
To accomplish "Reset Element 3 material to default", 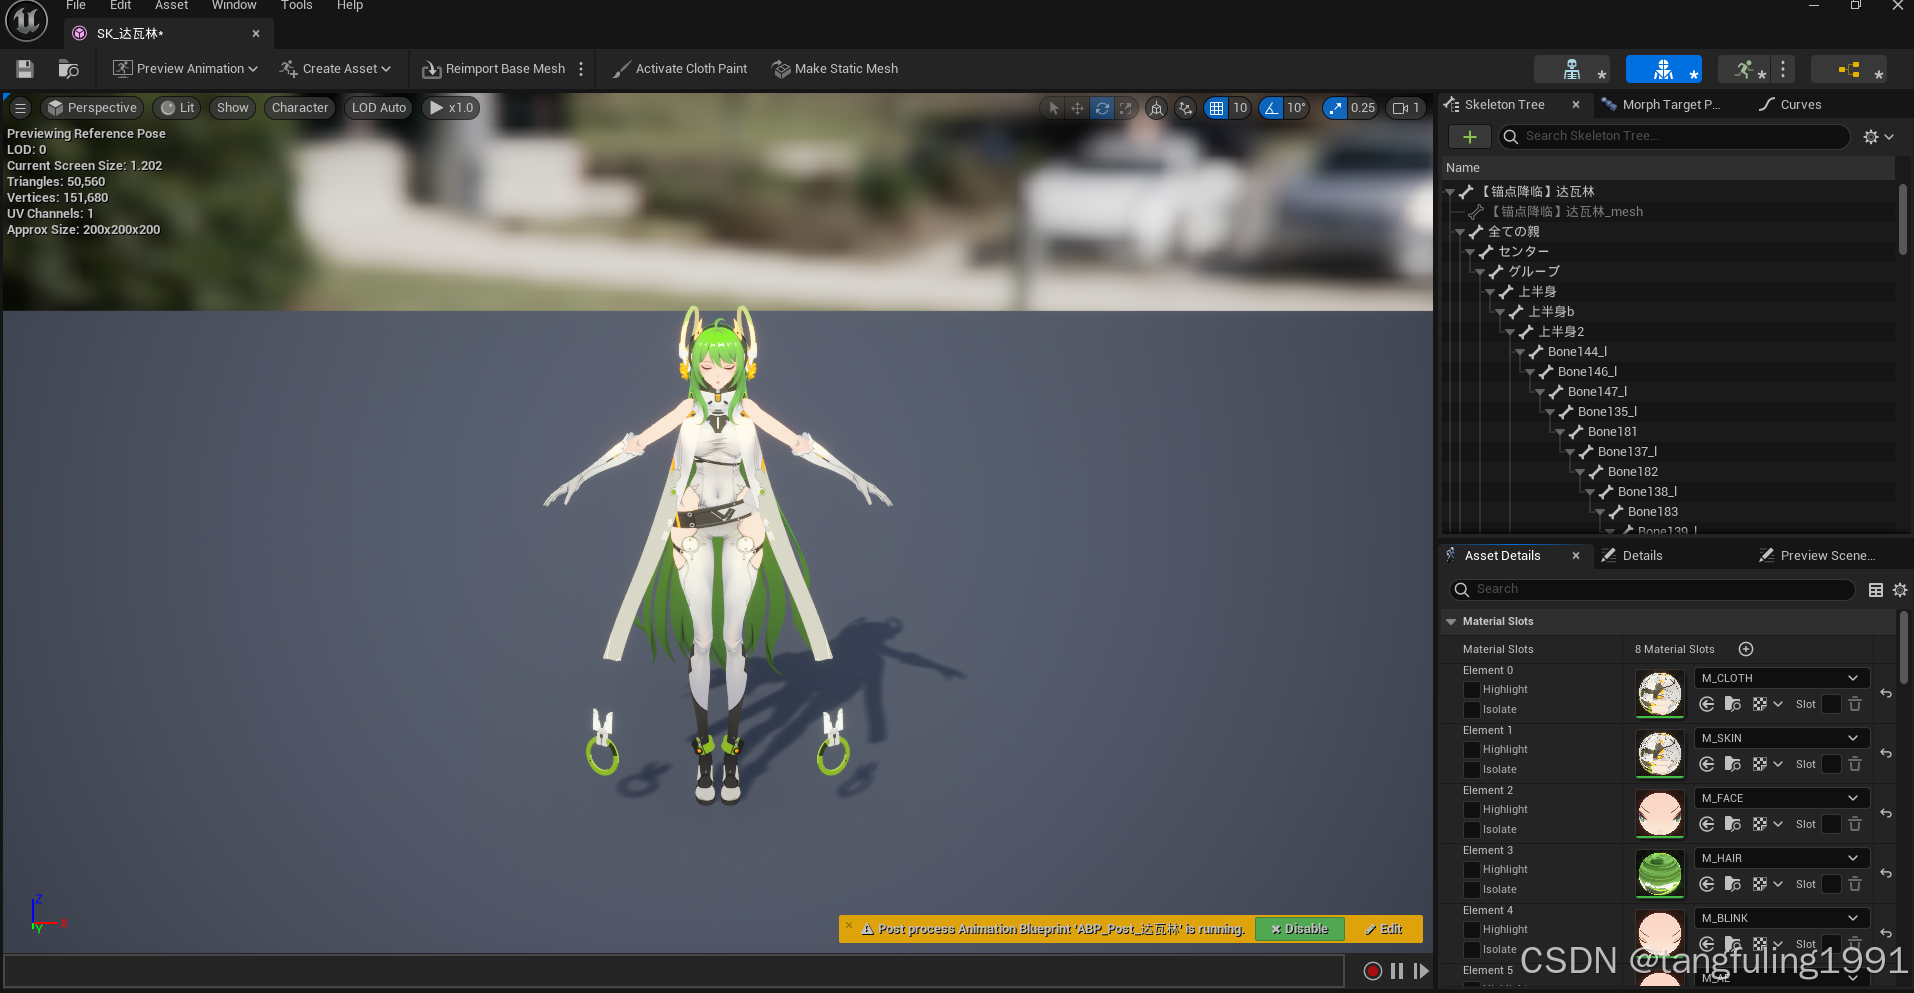I will point(1886,873).
